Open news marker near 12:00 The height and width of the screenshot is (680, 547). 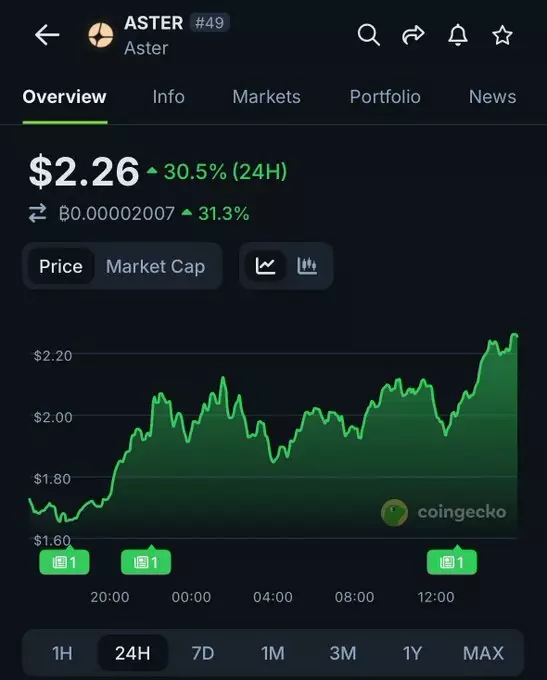click(x=452, y=562)
